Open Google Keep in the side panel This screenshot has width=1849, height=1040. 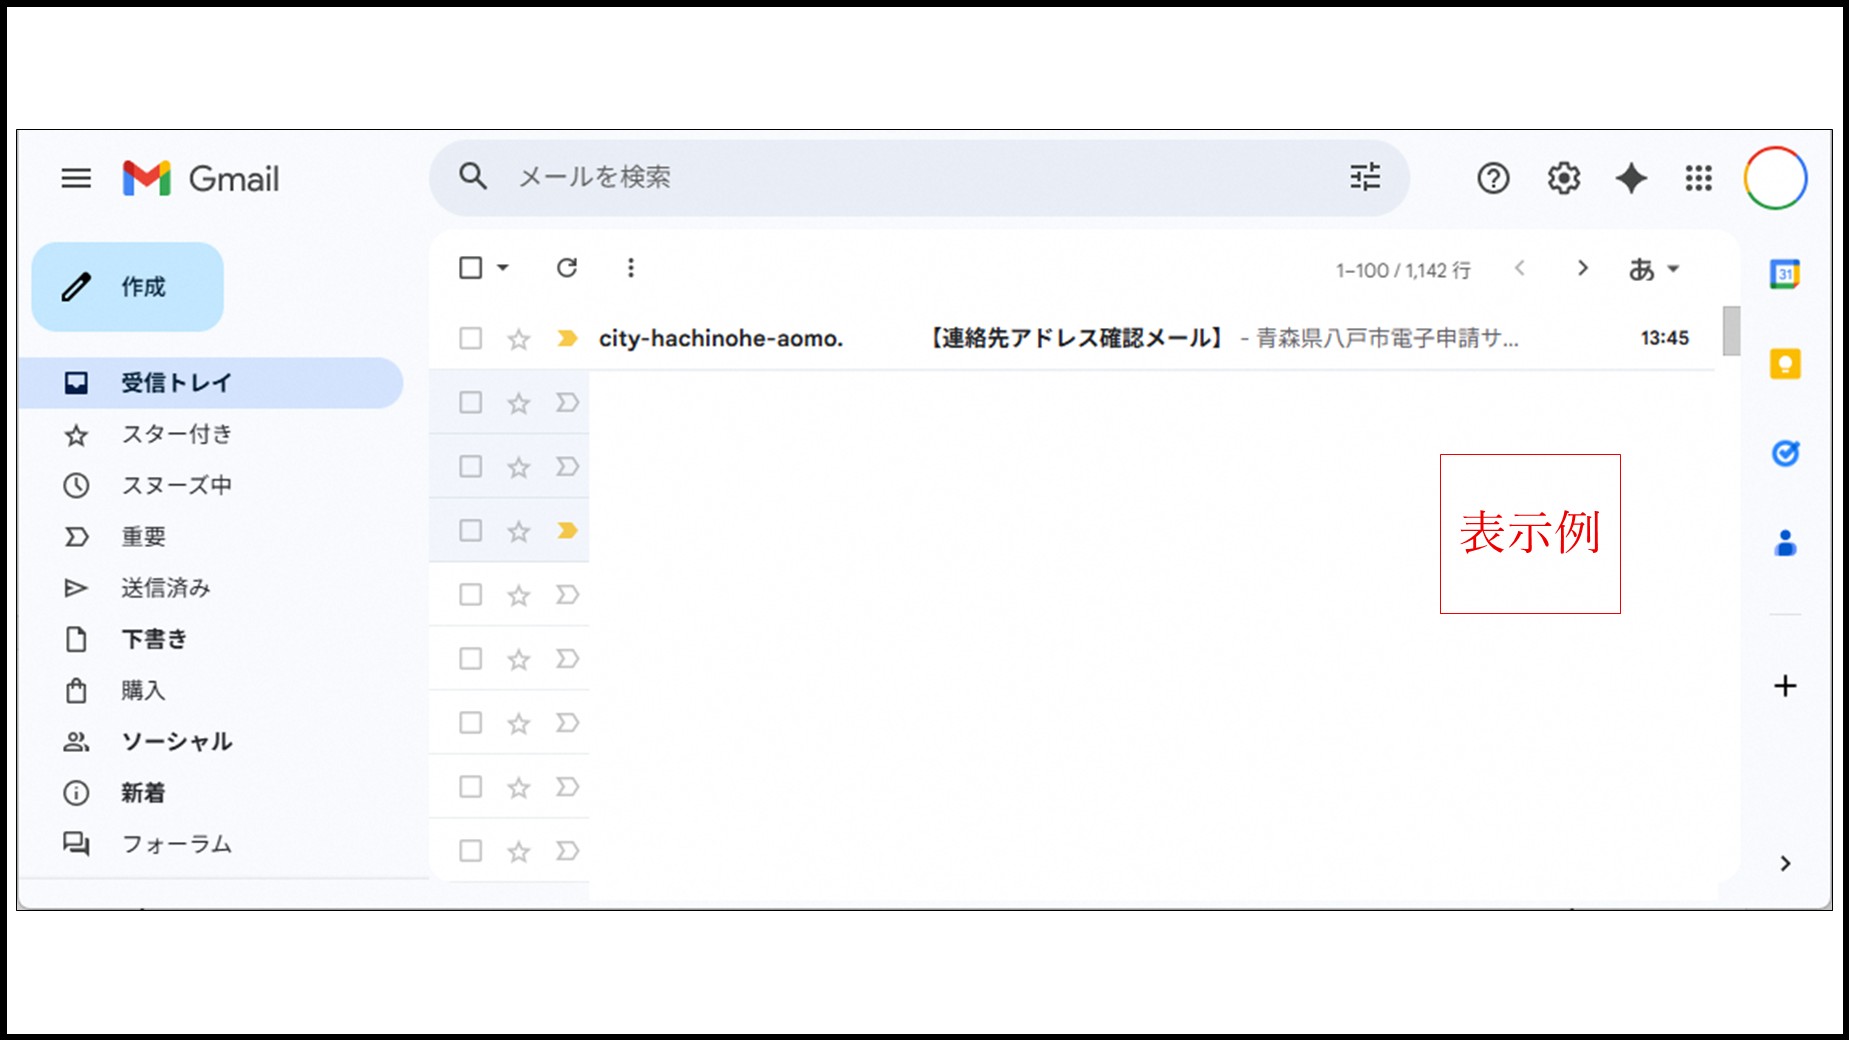1786,363
